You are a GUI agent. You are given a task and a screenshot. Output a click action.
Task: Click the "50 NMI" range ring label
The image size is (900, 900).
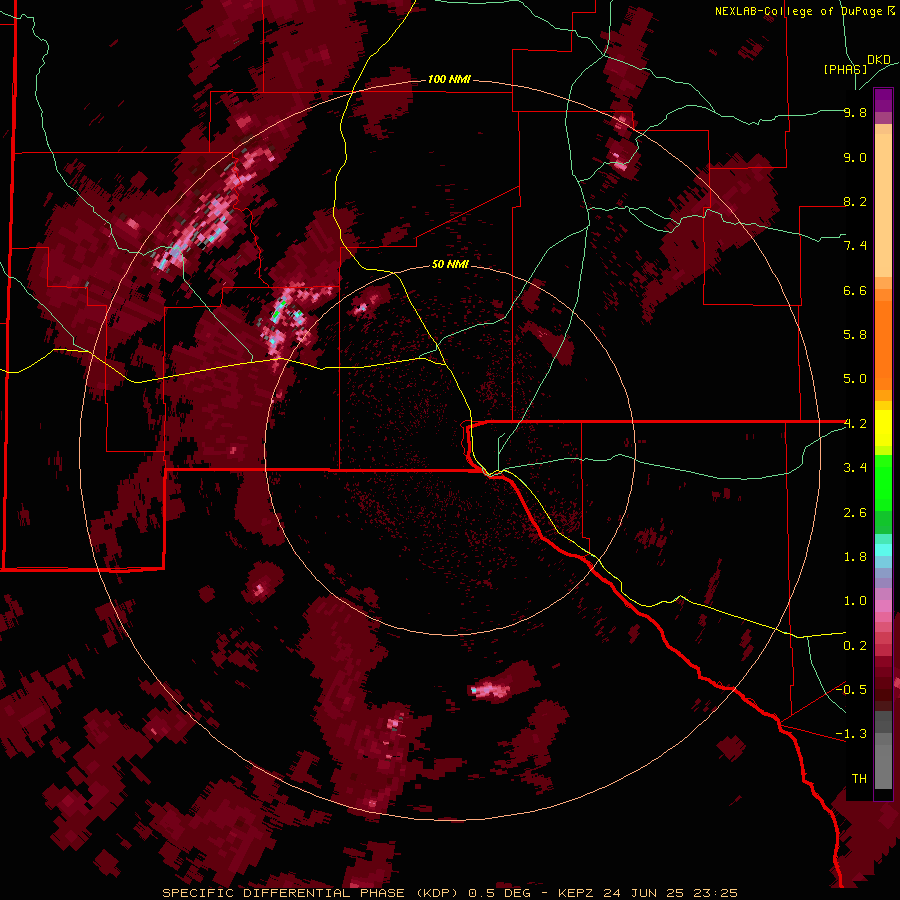450,264
